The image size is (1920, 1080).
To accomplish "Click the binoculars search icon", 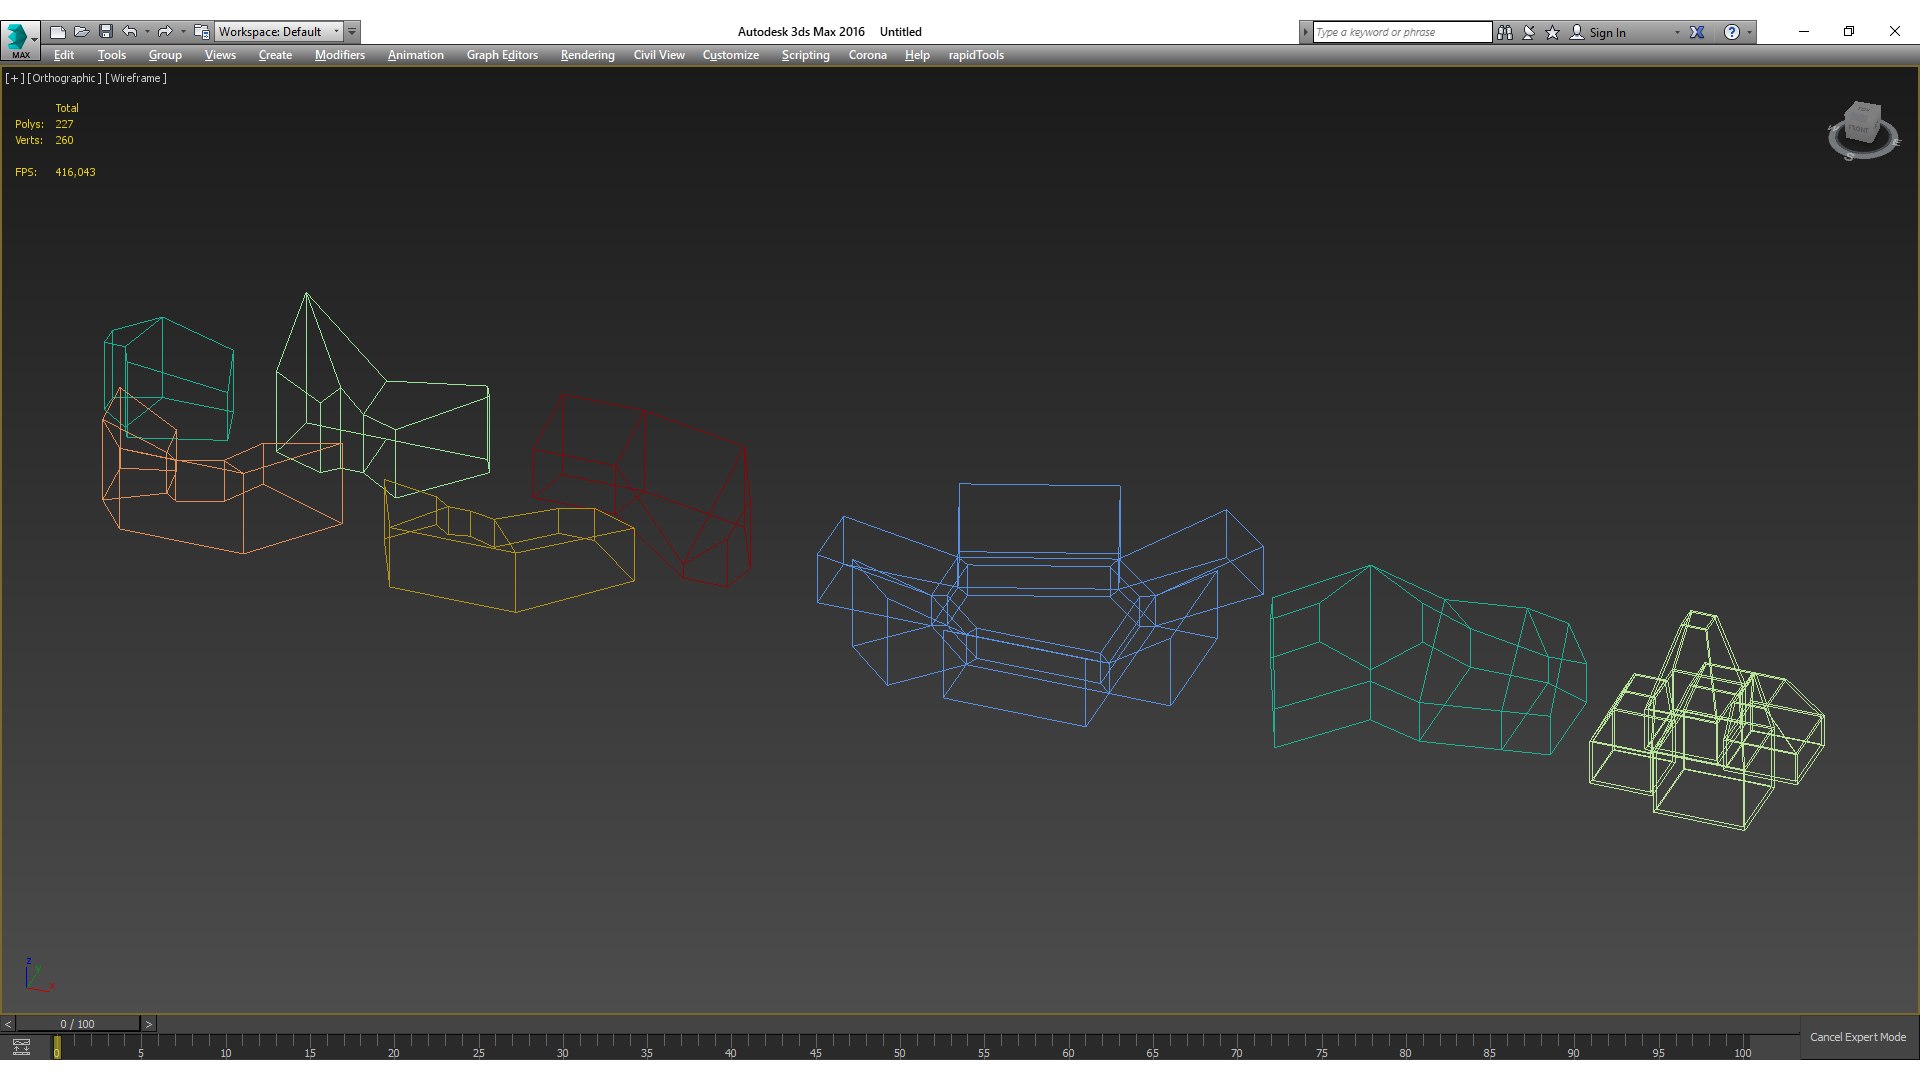I will tap(1505, 32).
